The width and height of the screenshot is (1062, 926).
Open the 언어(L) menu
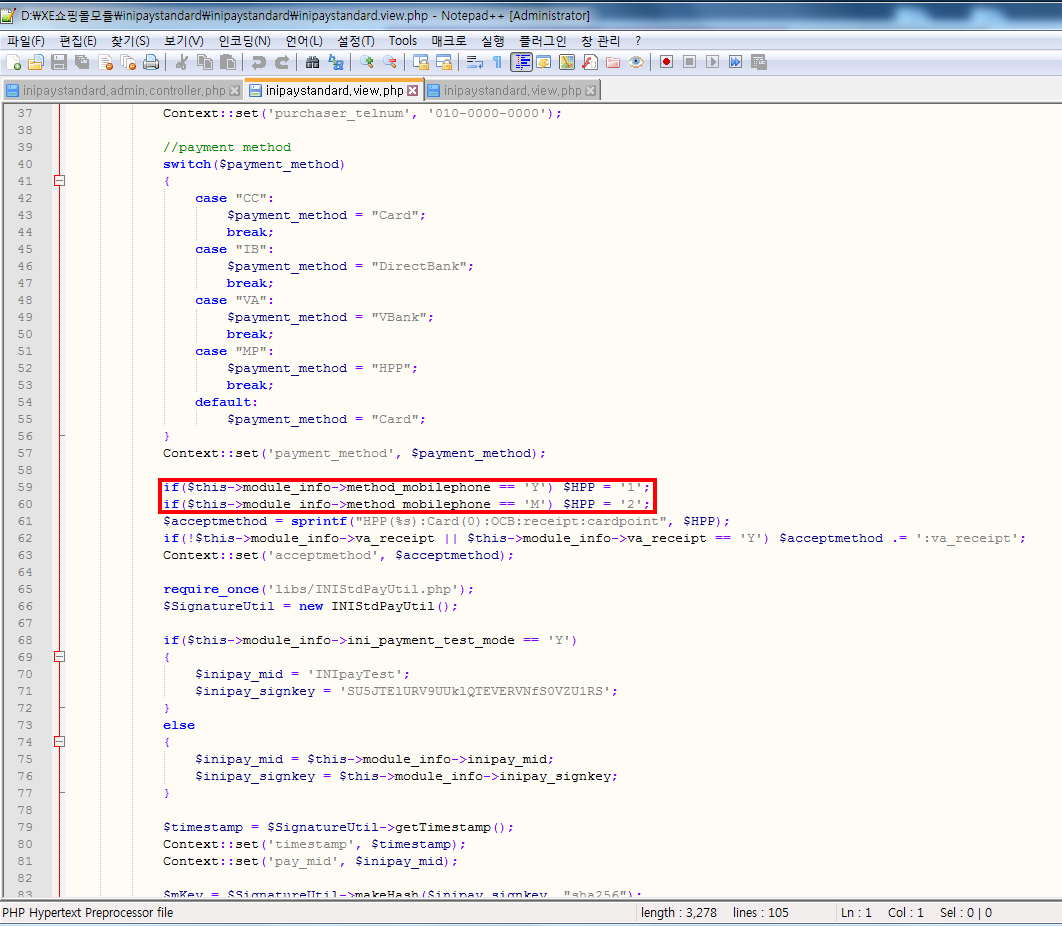tap(304, 41)
